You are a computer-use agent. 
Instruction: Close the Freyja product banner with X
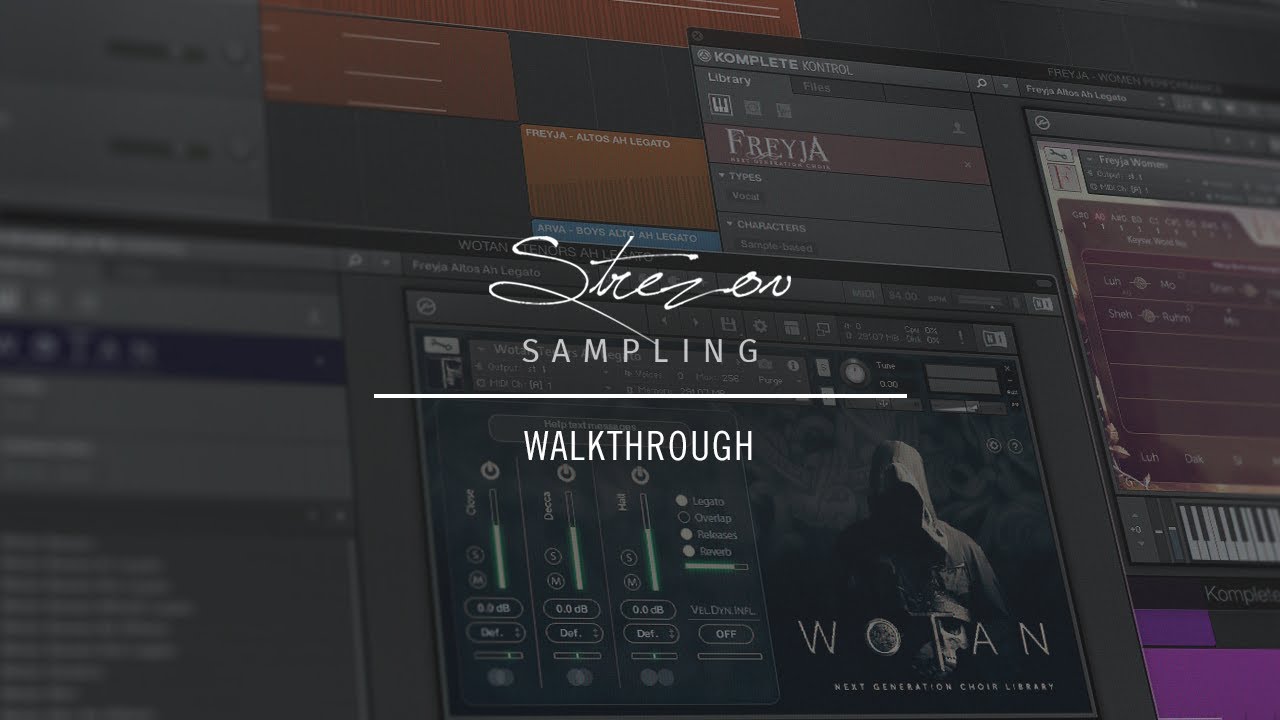[967, 164]
